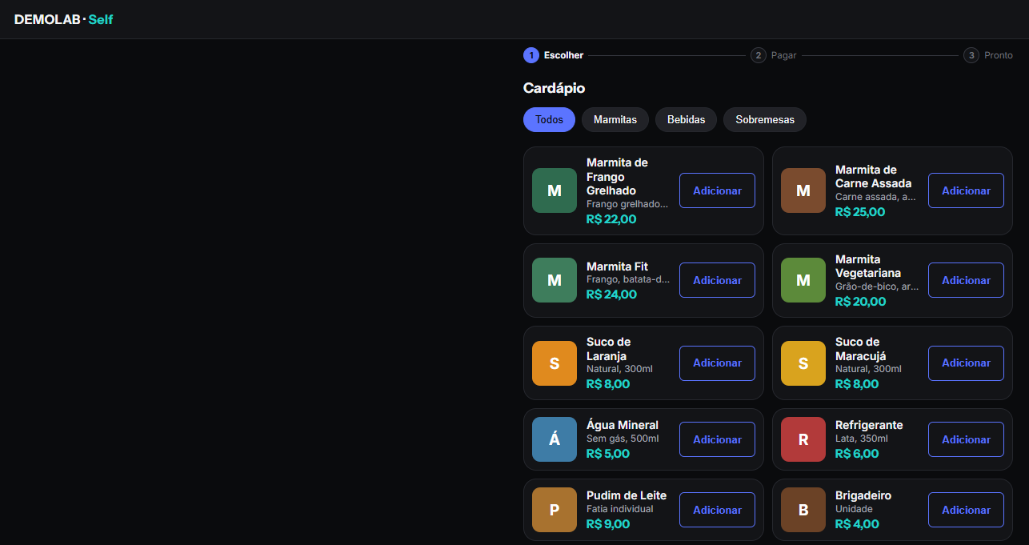Image resolution: width=1029 pixels, height=545 pixels.
Task: Click the green M icon for Marmita de Frango Grelhado
Action: (555, 190)
